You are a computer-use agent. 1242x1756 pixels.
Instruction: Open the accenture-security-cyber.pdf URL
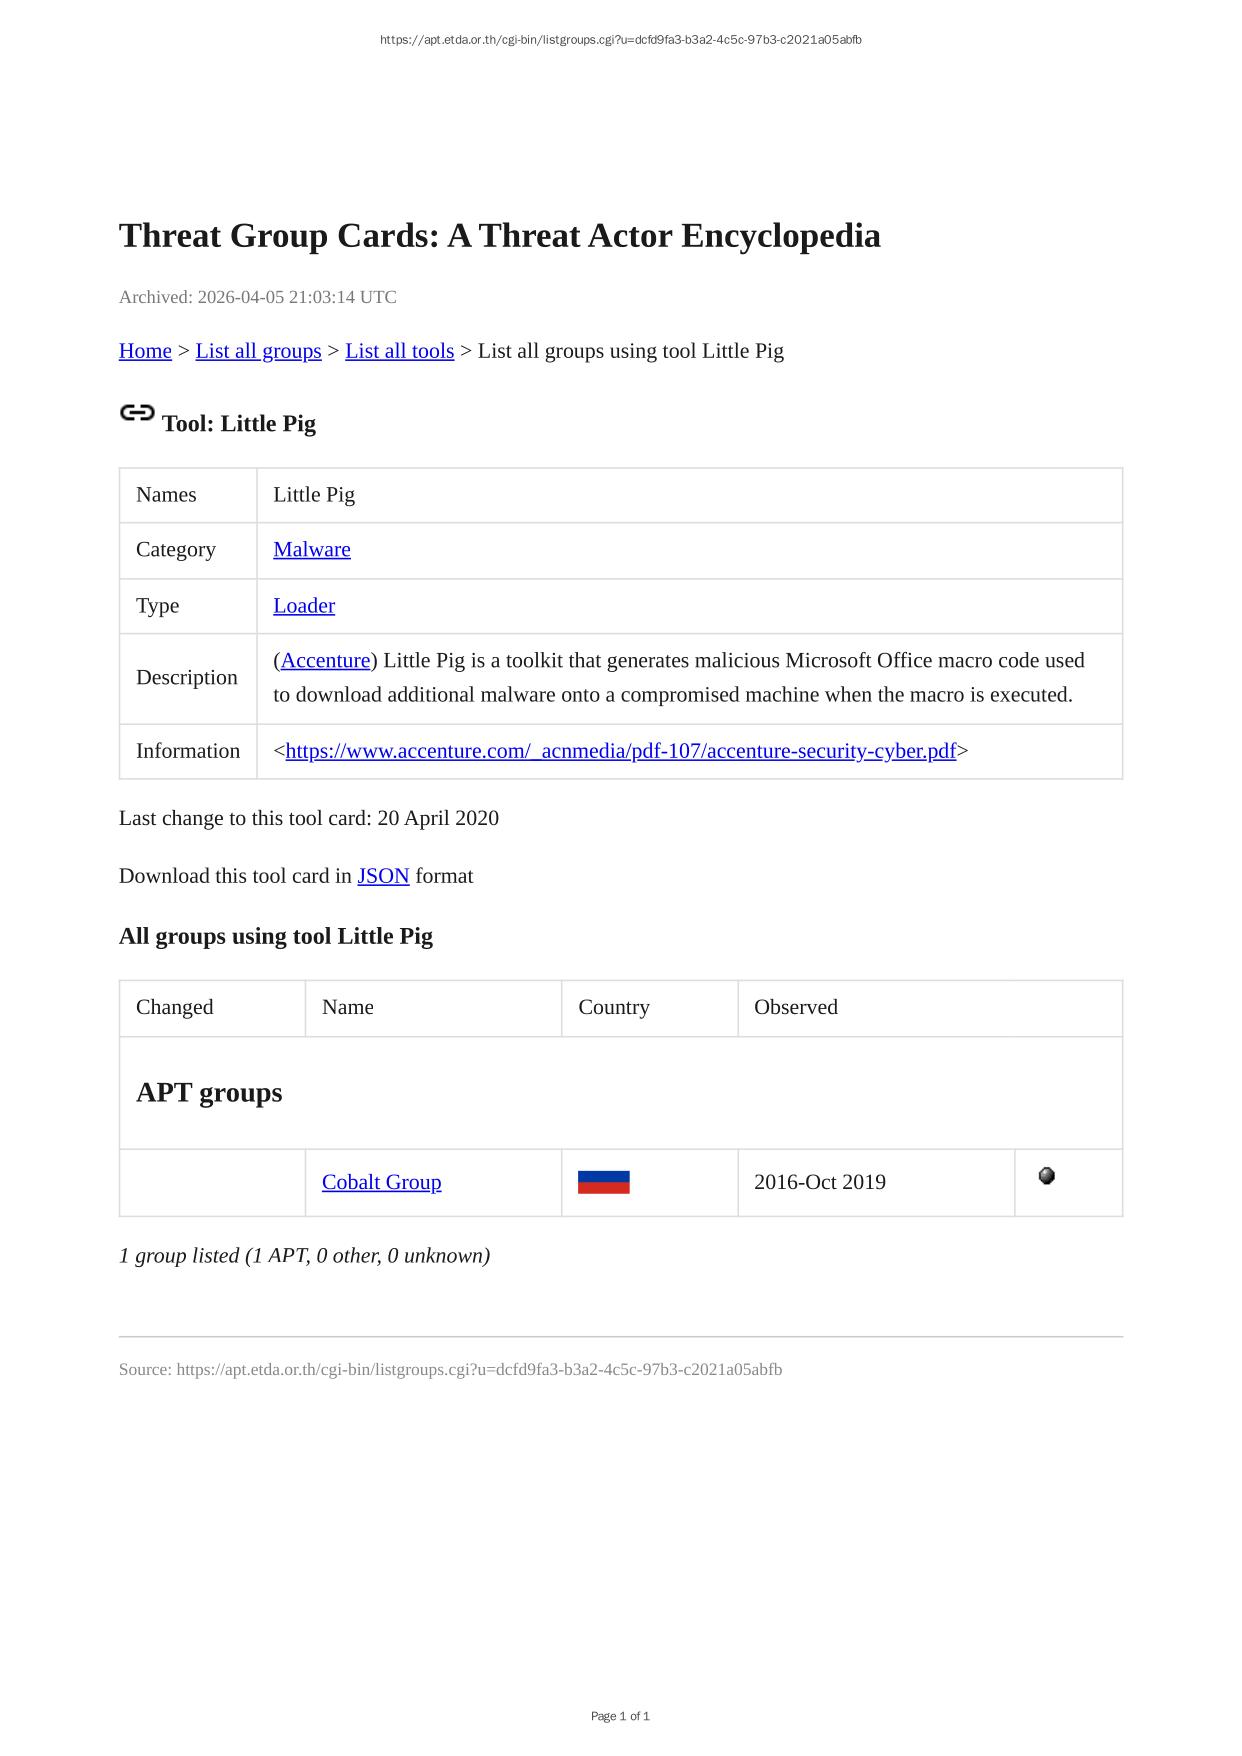tap(620, 751)
